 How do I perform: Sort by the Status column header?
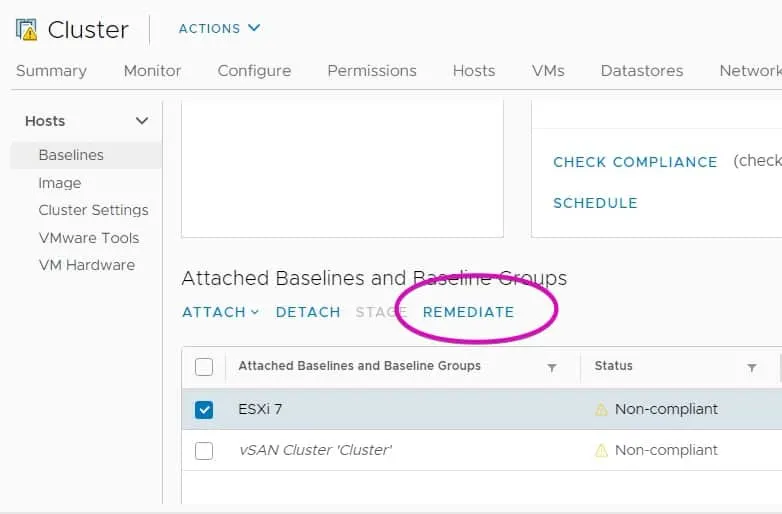click(x=613, y=366)
